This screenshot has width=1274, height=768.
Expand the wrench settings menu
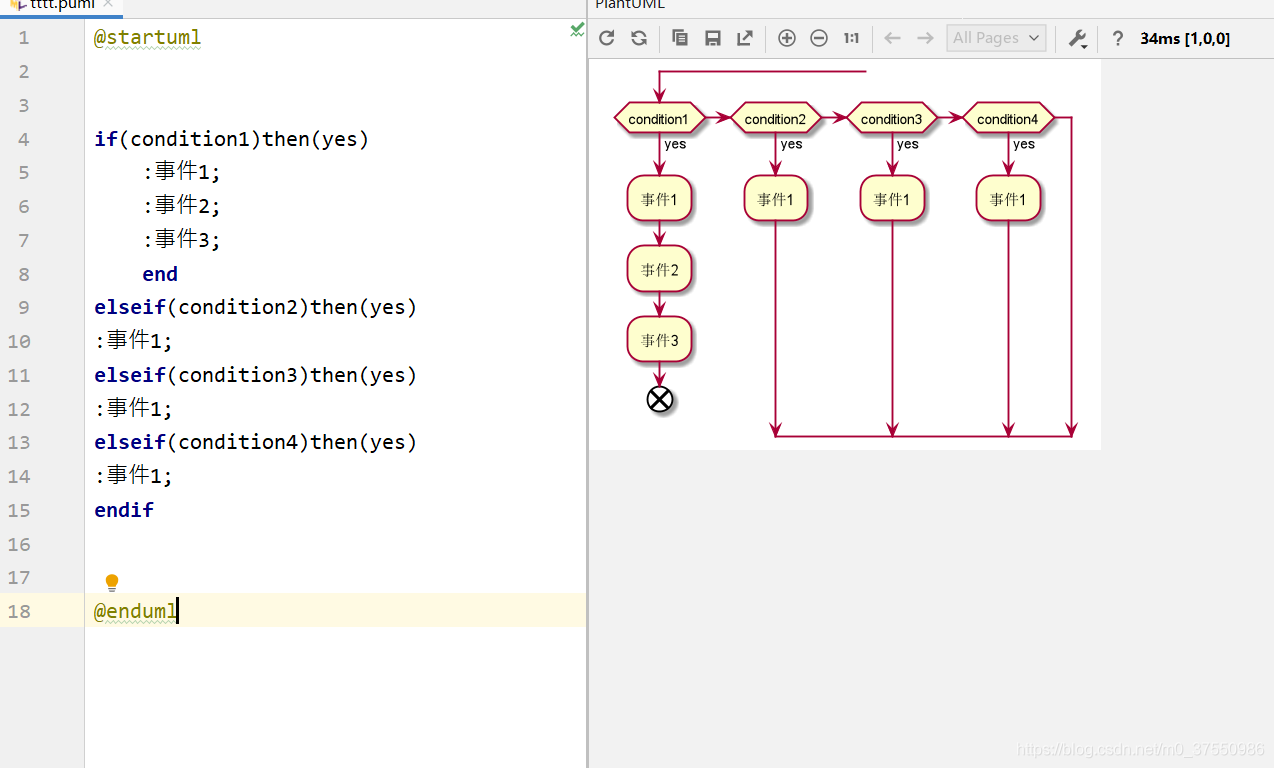(x=1077, y=38)
